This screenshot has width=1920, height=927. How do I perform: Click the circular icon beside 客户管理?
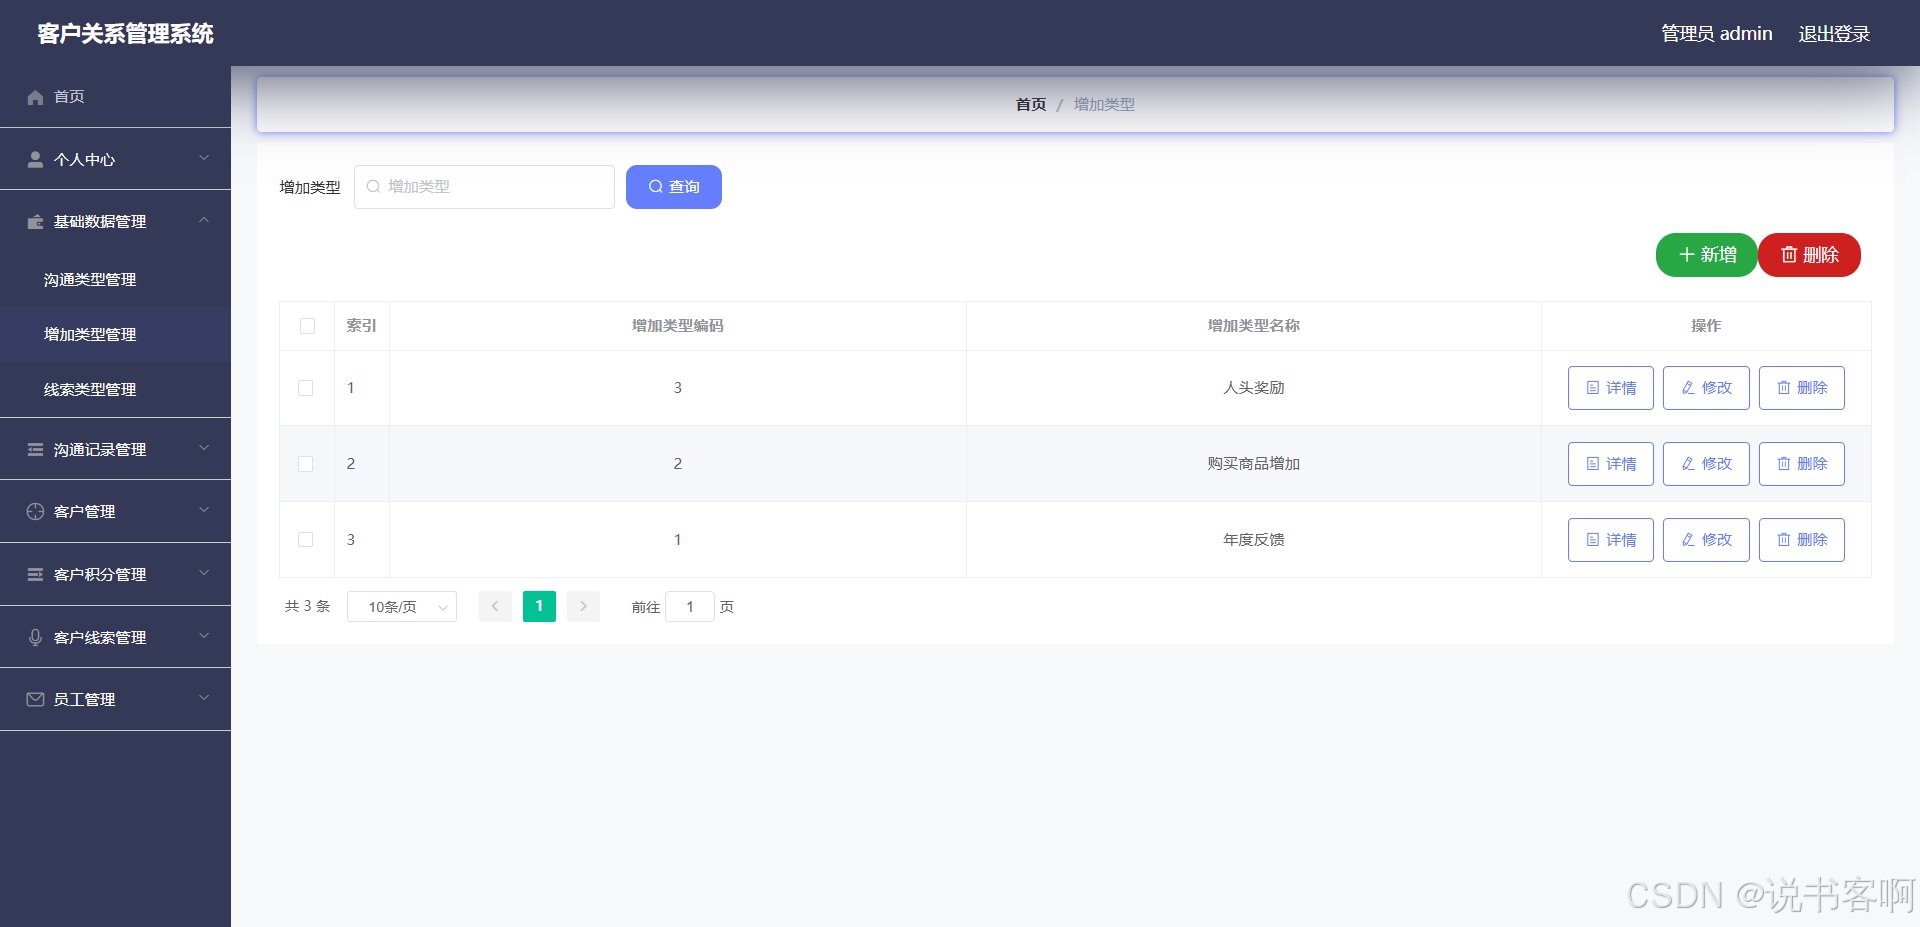tap(35, 512)
